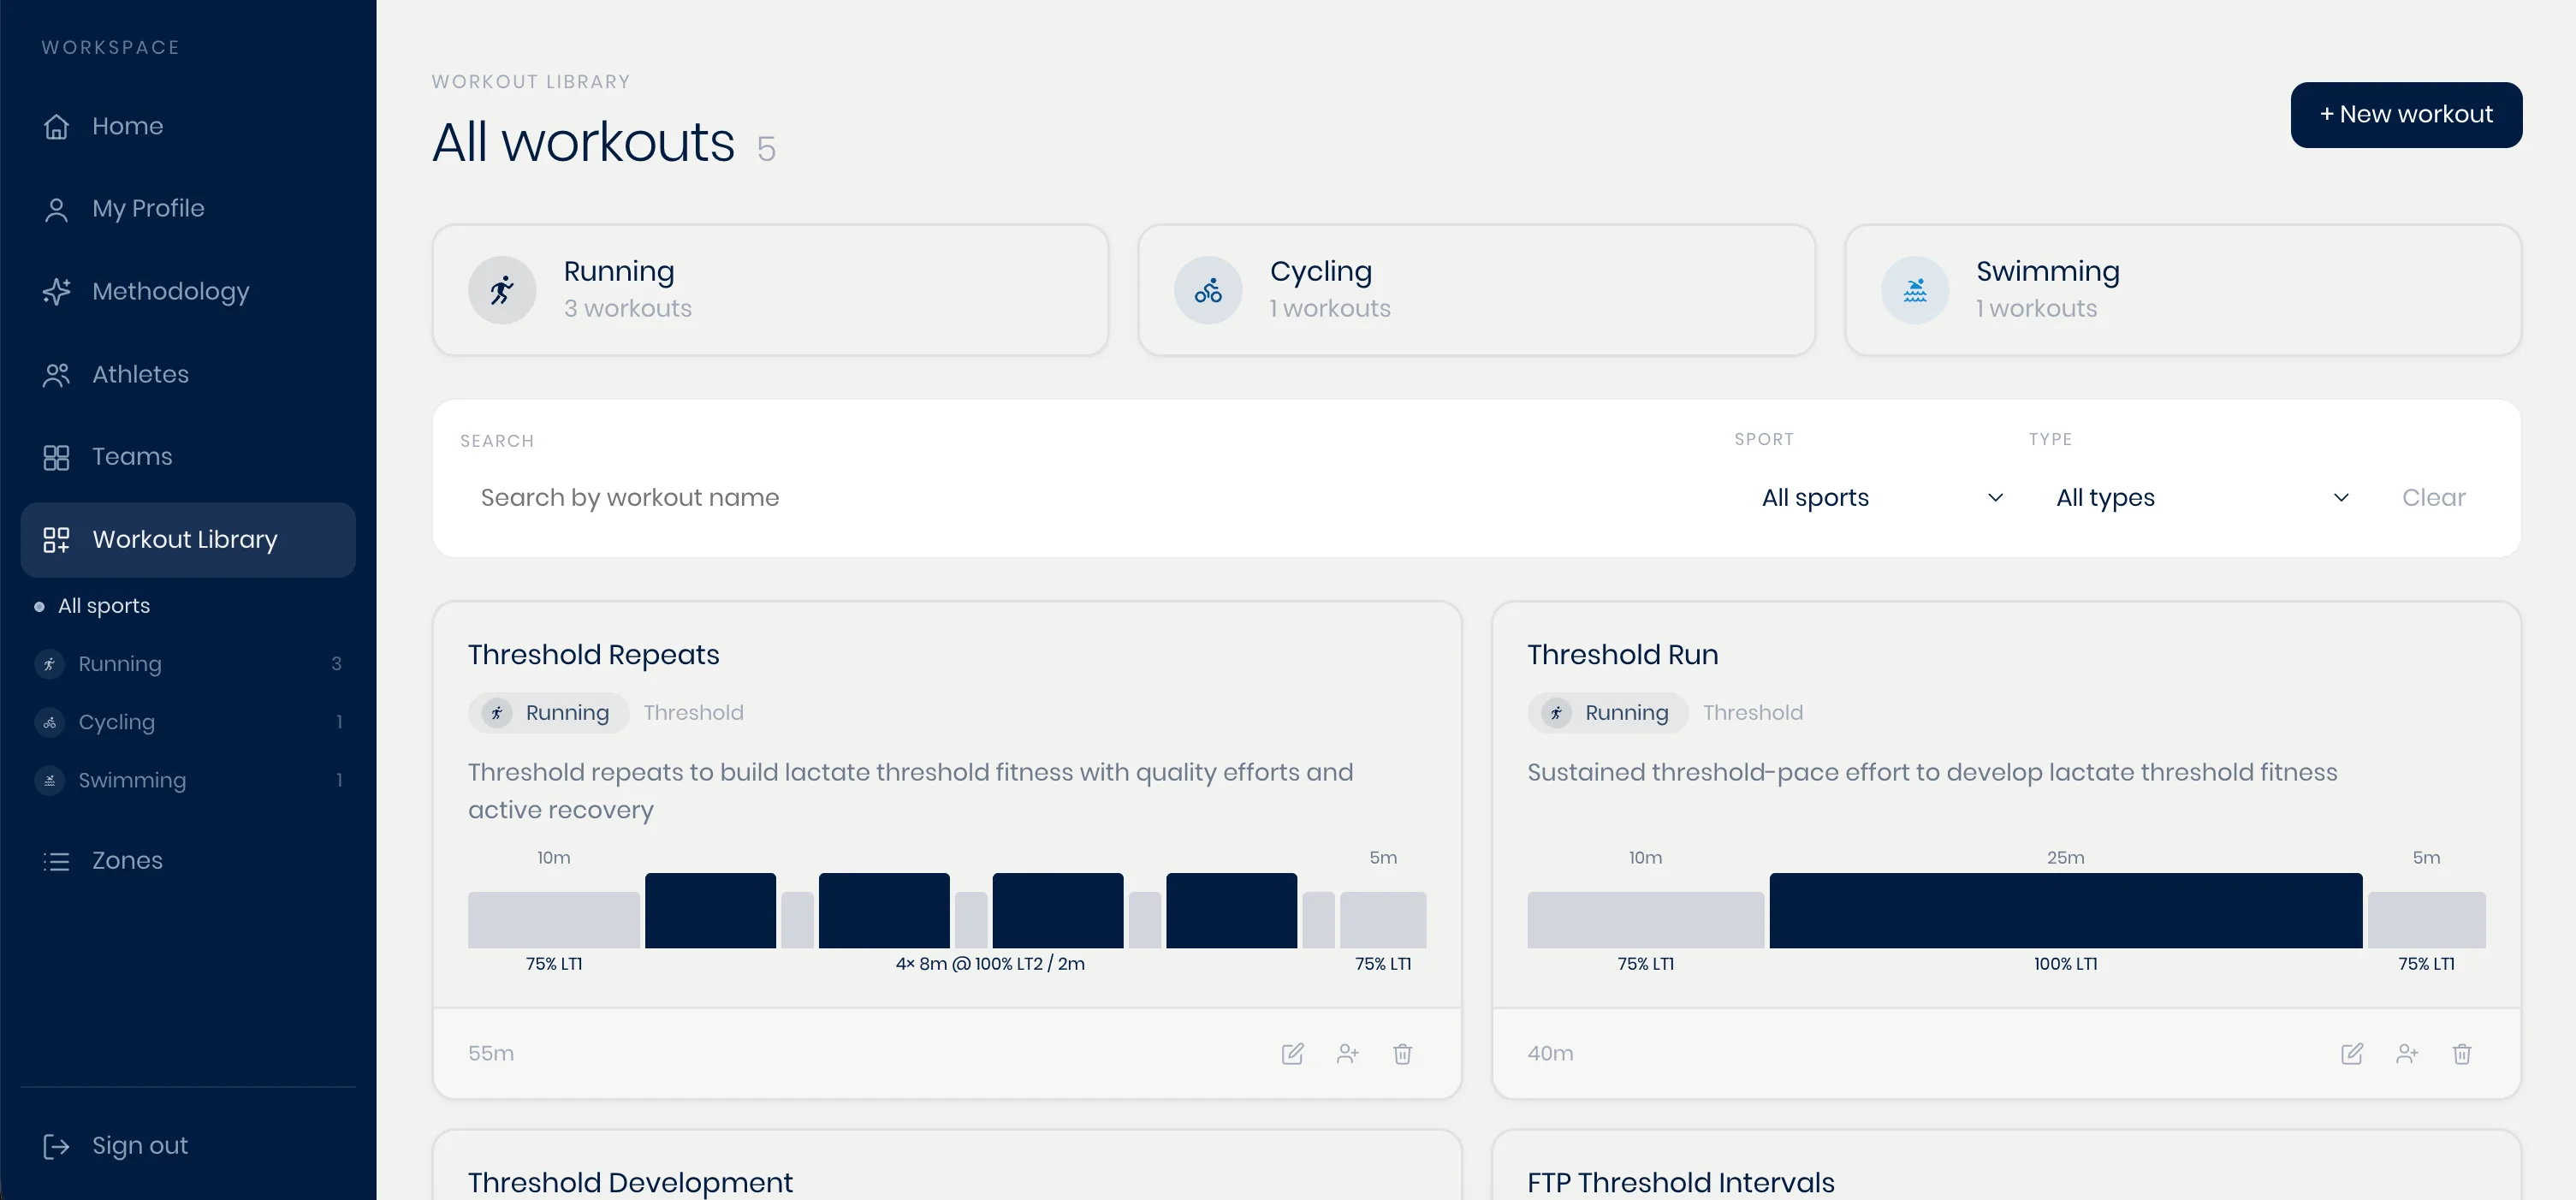The width and height of the screenshot is (2576, 1200).
Task: Filter sidebar by Swimming workouts
Action: click(x=188, y=780)
